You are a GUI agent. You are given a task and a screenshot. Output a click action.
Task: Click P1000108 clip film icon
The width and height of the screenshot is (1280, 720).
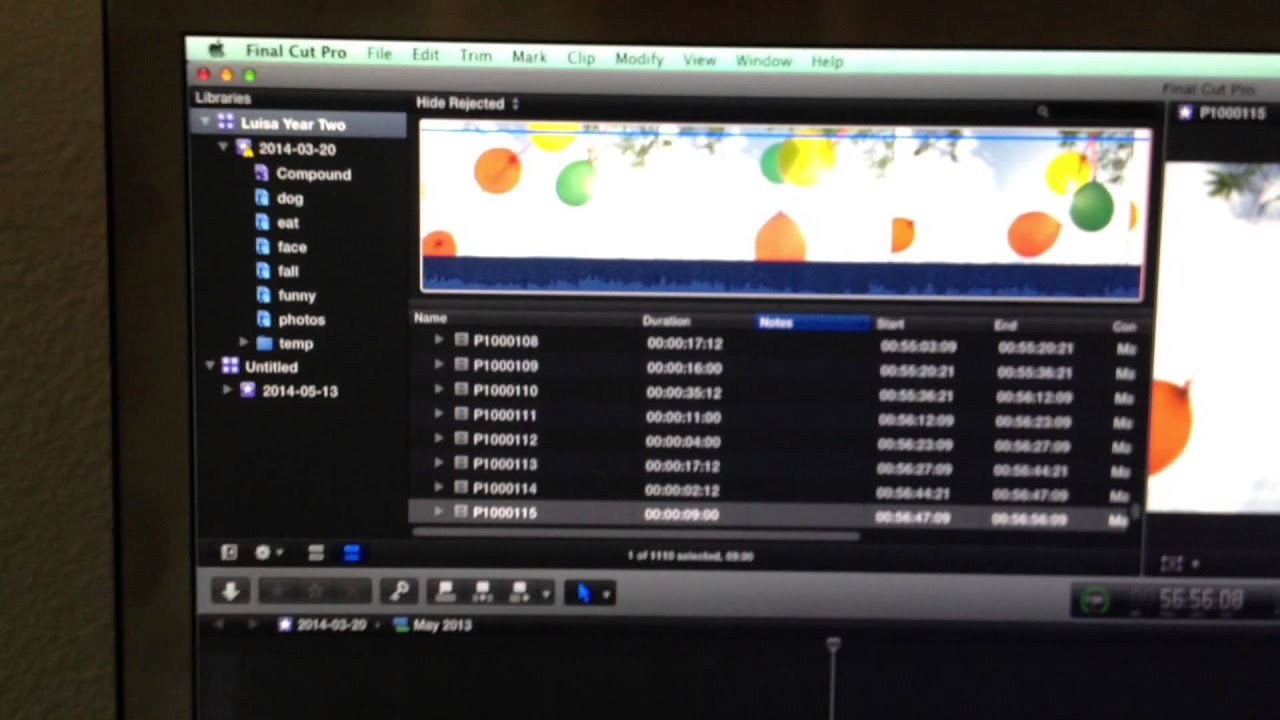pos(461,340)
